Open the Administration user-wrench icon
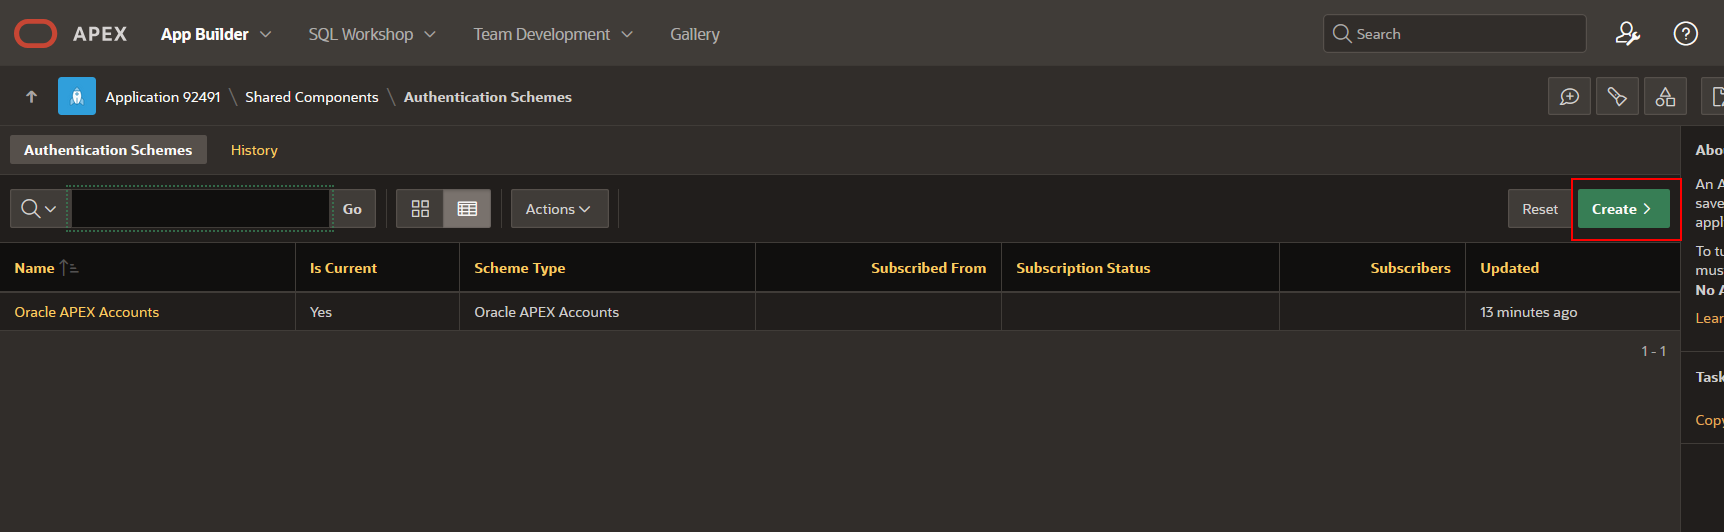Screen dimensions: 1724x532 coord(1628,34)
